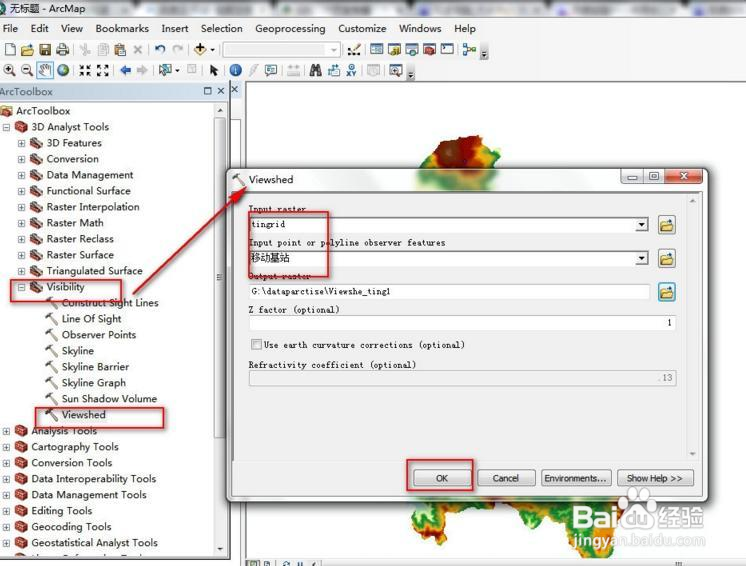Click the Environments... button

click(575, 478)
